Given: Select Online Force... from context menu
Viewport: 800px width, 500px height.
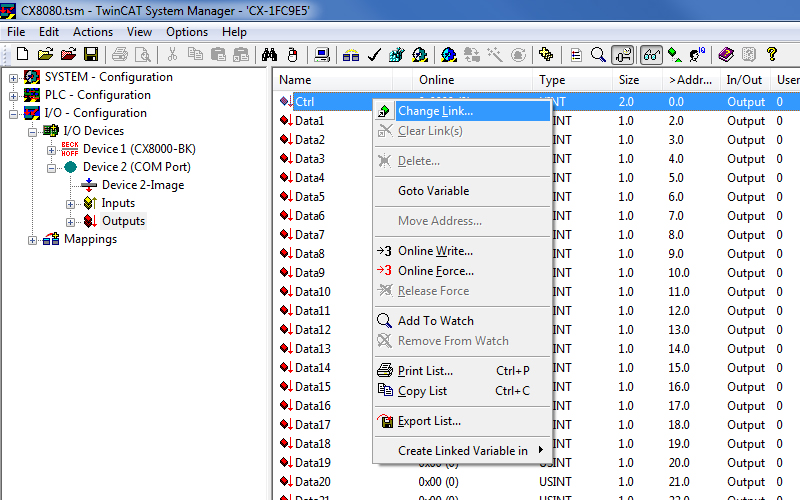Looking at the screenshot, I should tap(462, 271).
